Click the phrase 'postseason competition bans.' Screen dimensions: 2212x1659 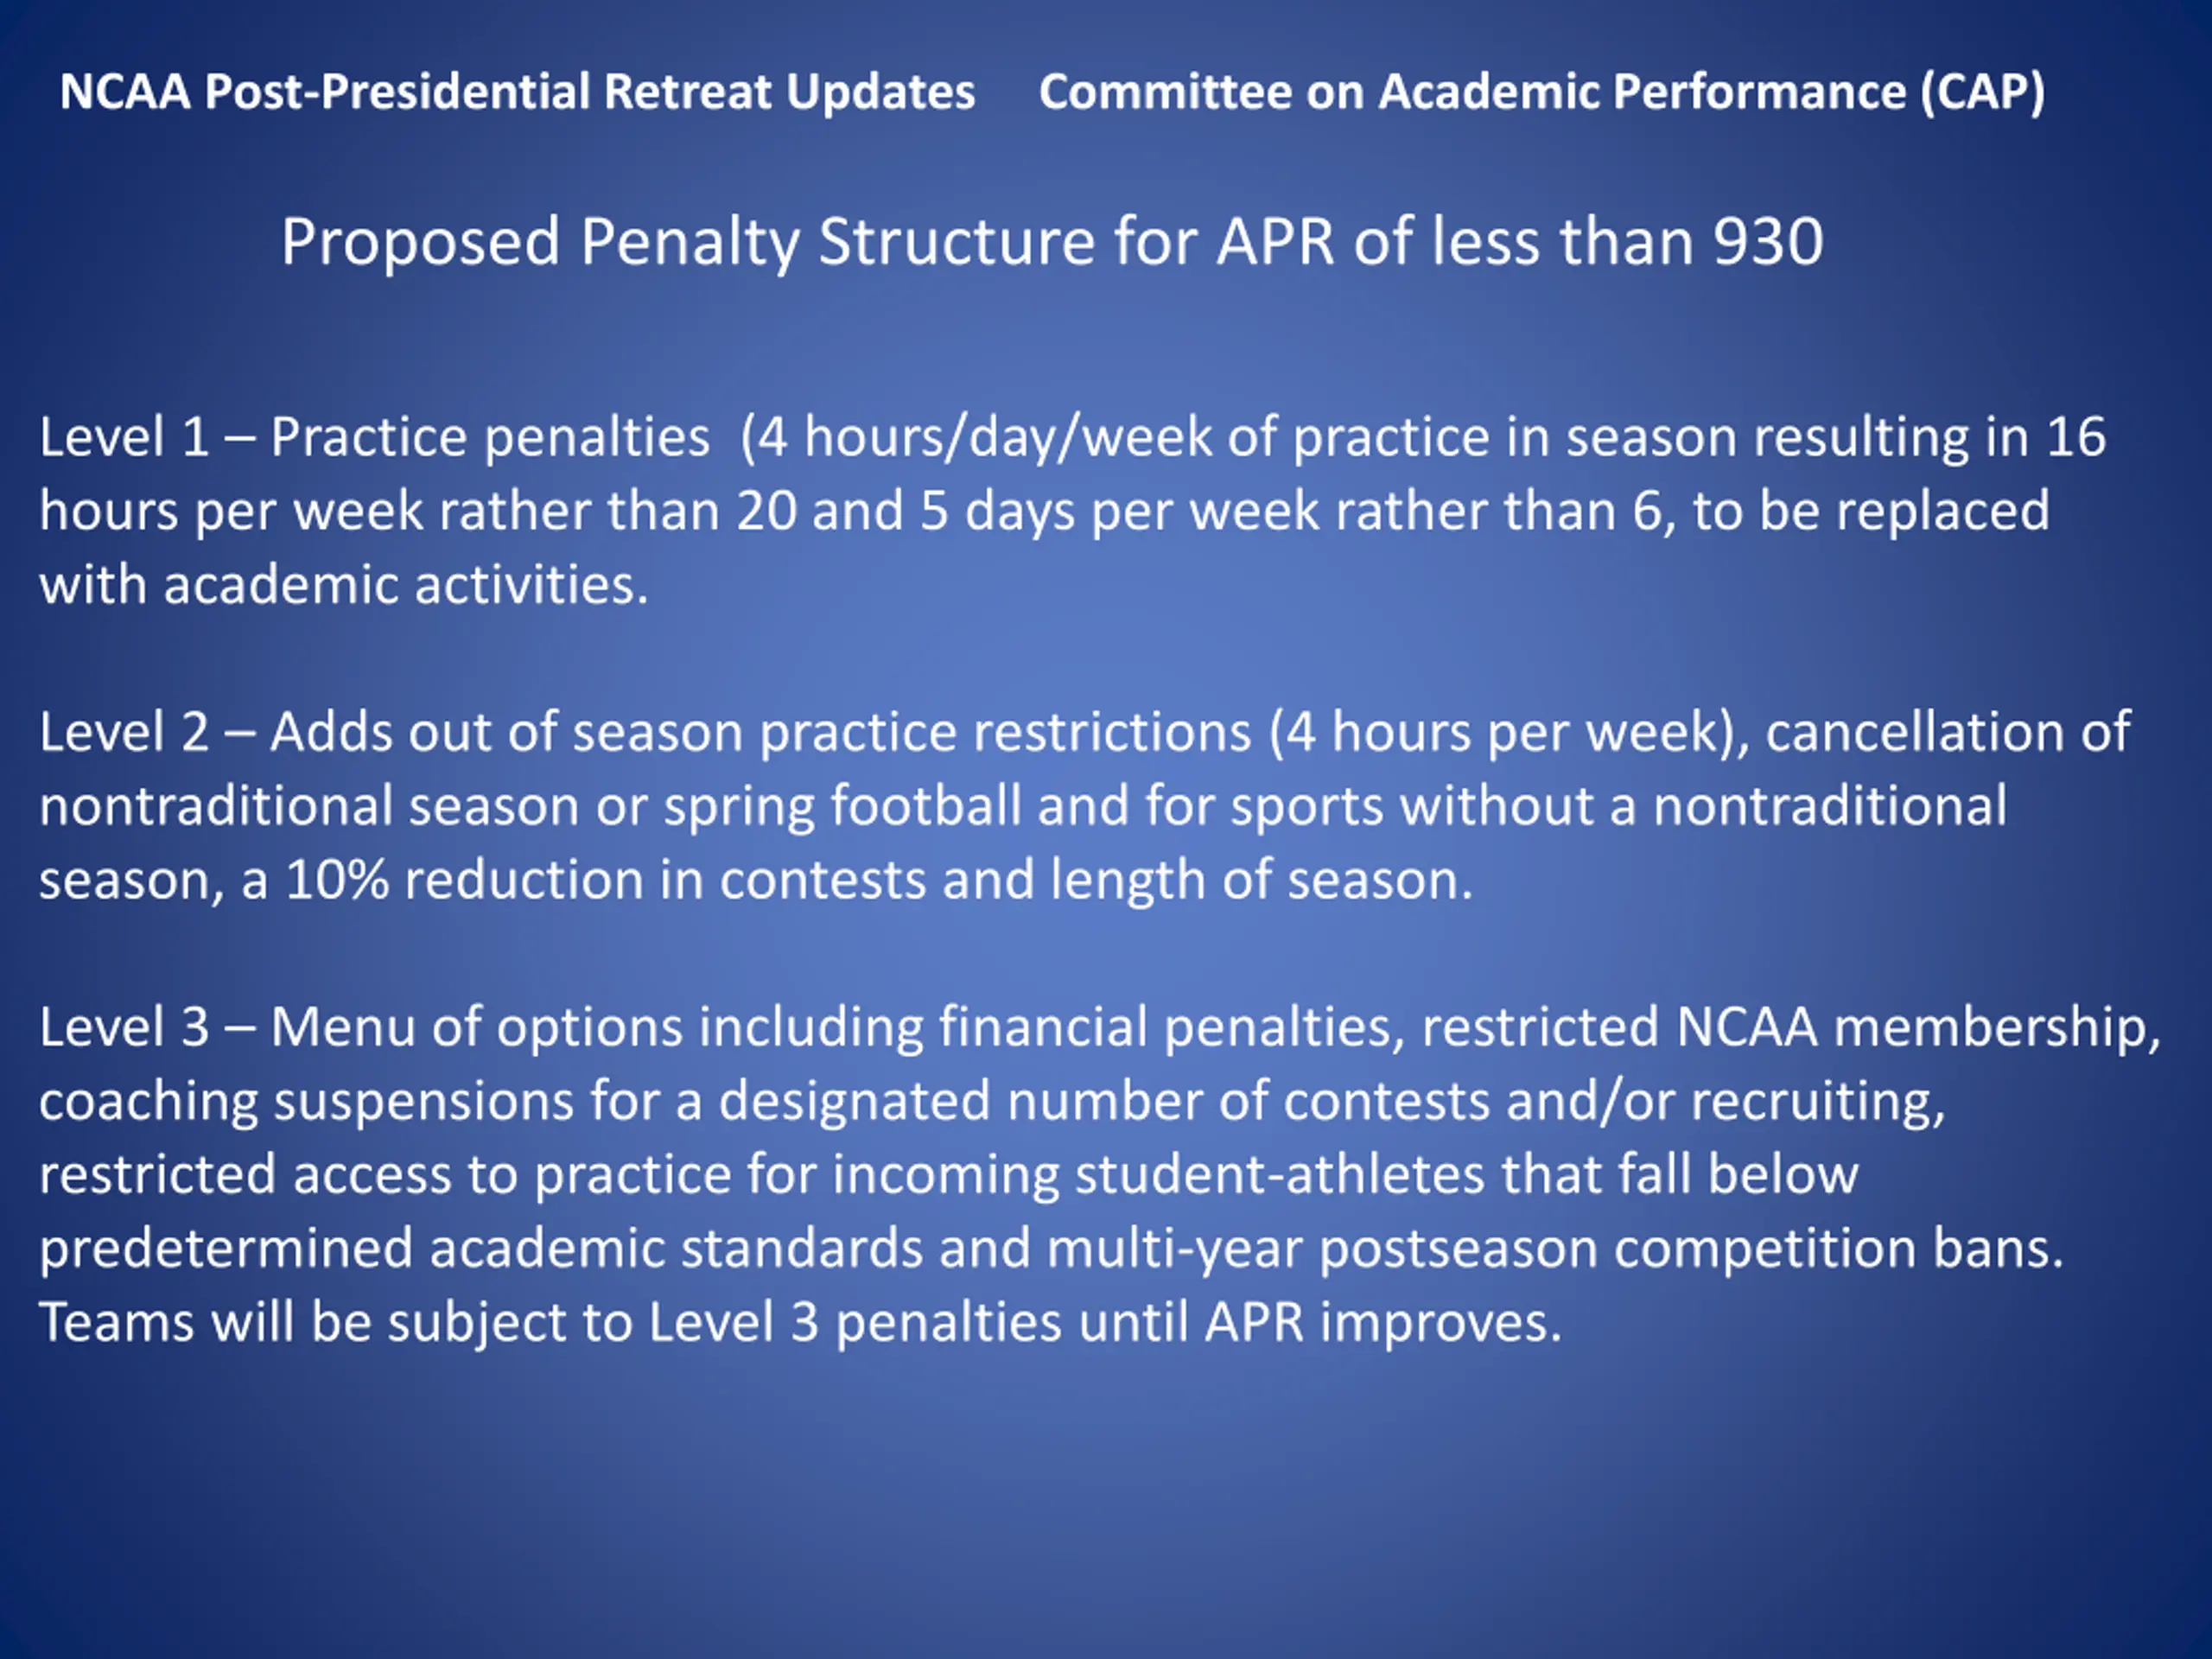(x=1690, y=1249)
